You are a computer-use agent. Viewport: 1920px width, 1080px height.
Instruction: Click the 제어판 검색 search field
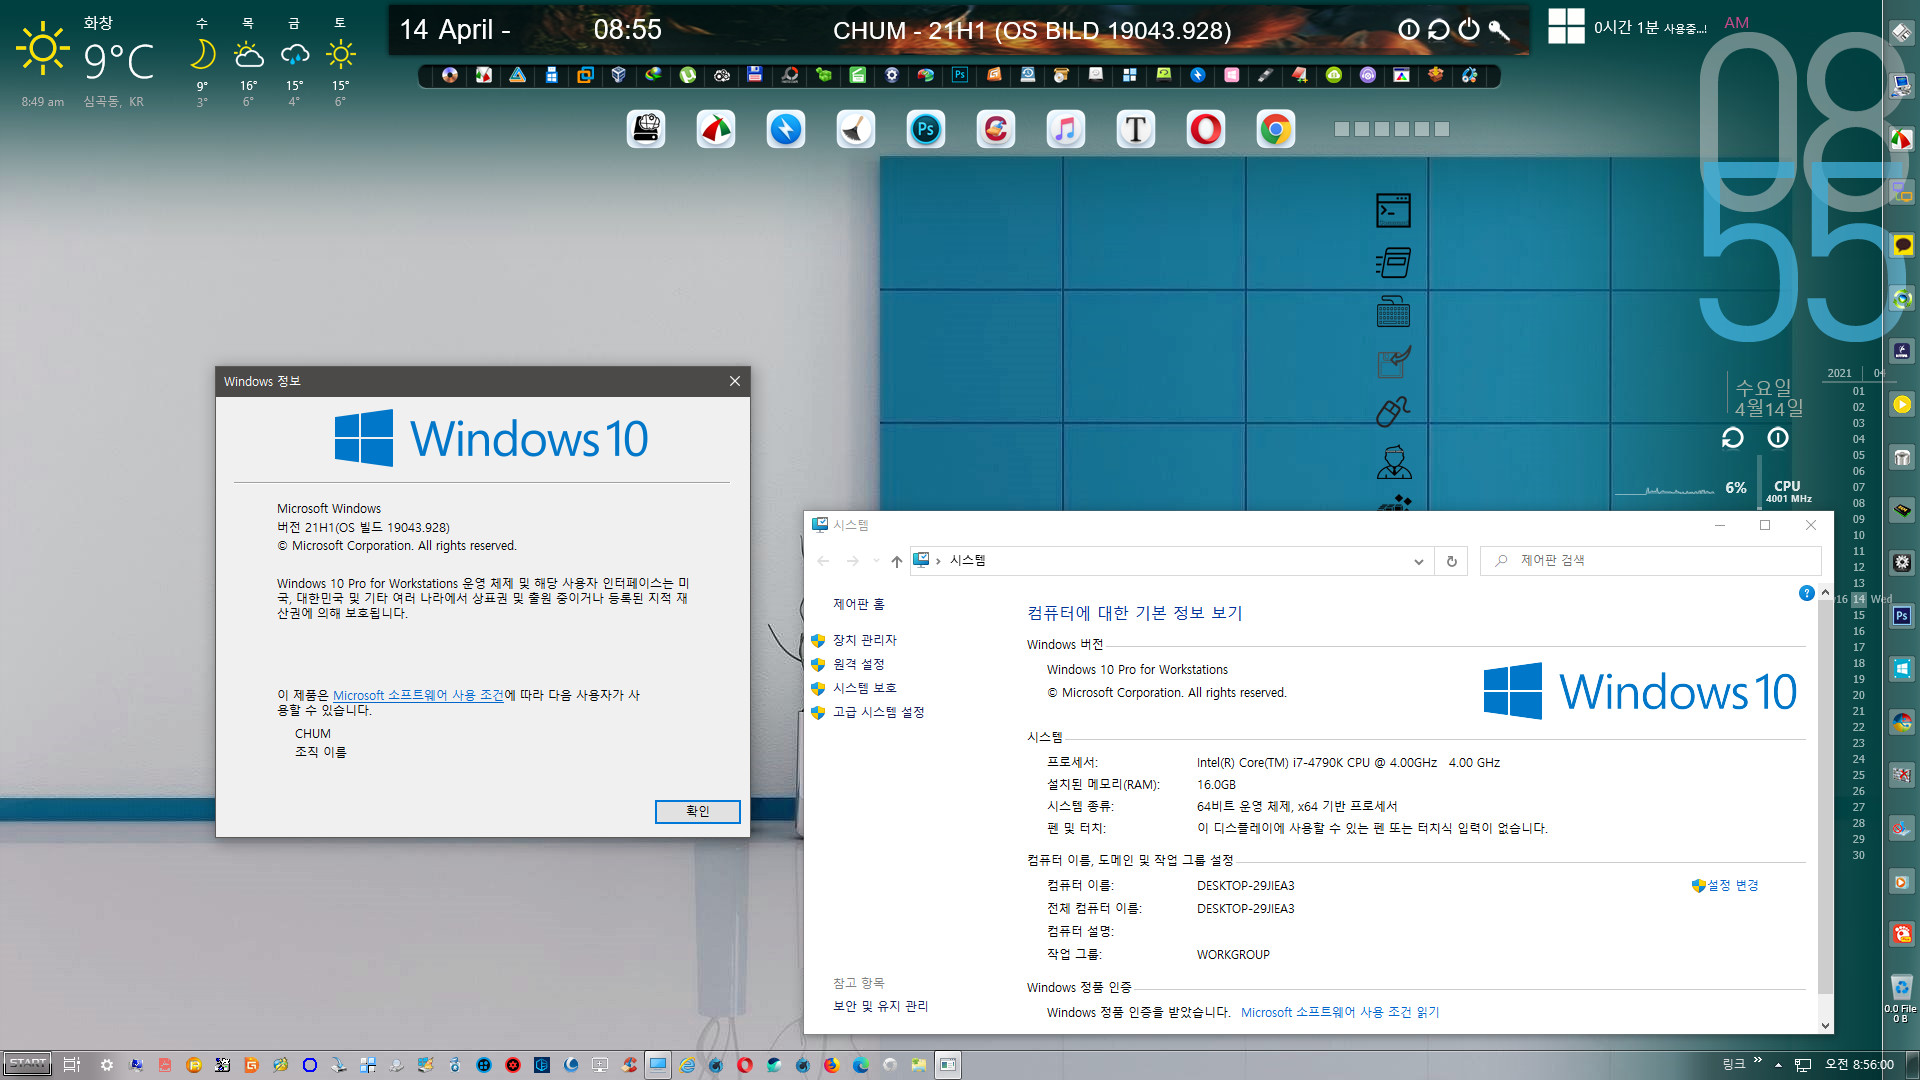pyautogui.click(x=1650, y=560)
